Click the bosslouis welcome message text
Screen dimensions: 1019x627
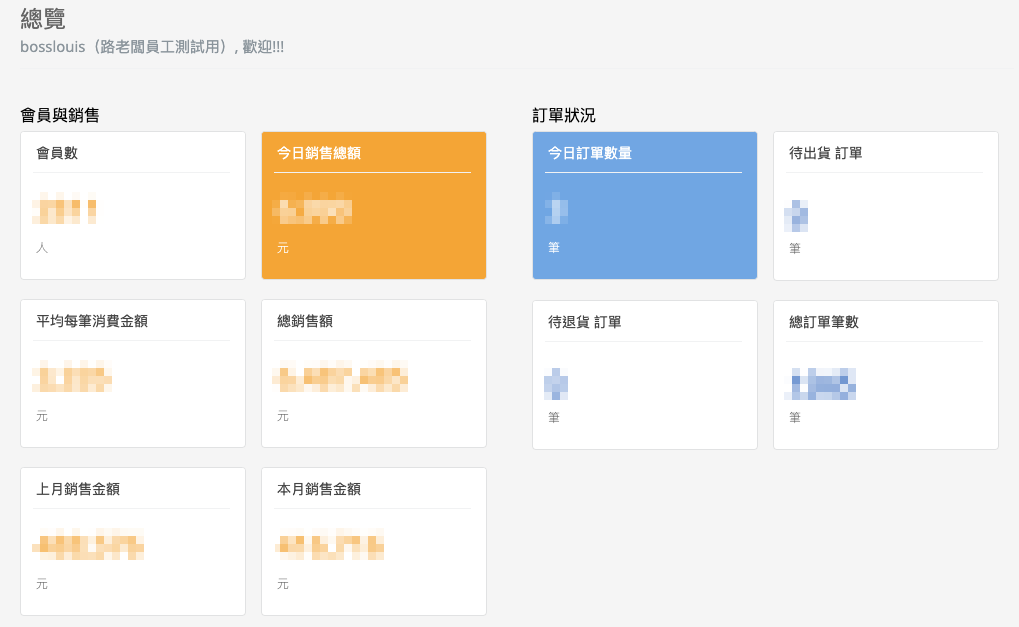tap(152, 47)
